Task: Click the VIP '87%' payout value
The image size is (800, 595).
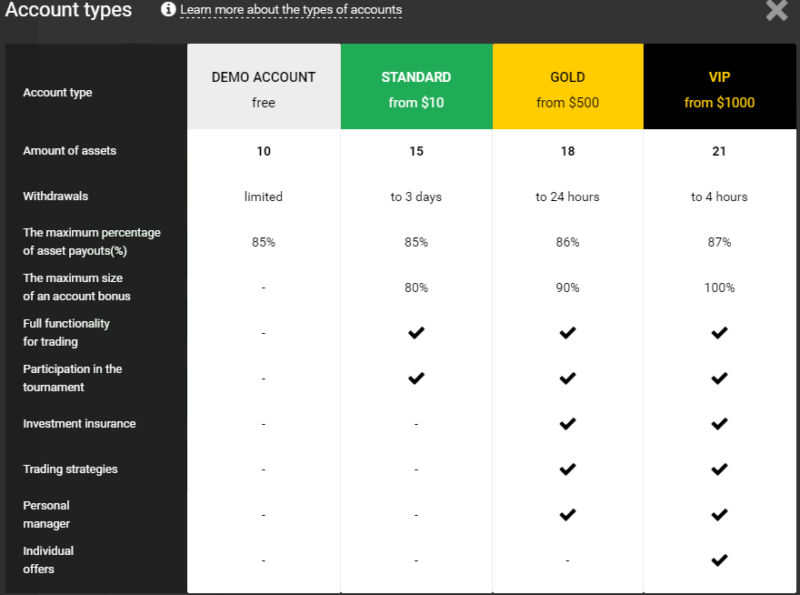Action: pos(719,242)
